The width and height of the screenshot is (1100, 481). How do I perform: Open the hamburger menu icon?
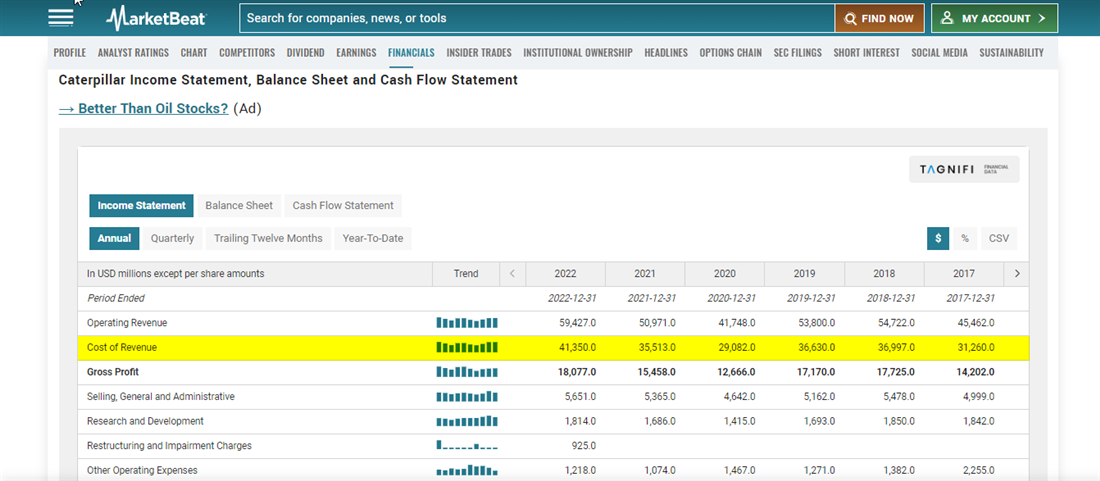(61, 18)
